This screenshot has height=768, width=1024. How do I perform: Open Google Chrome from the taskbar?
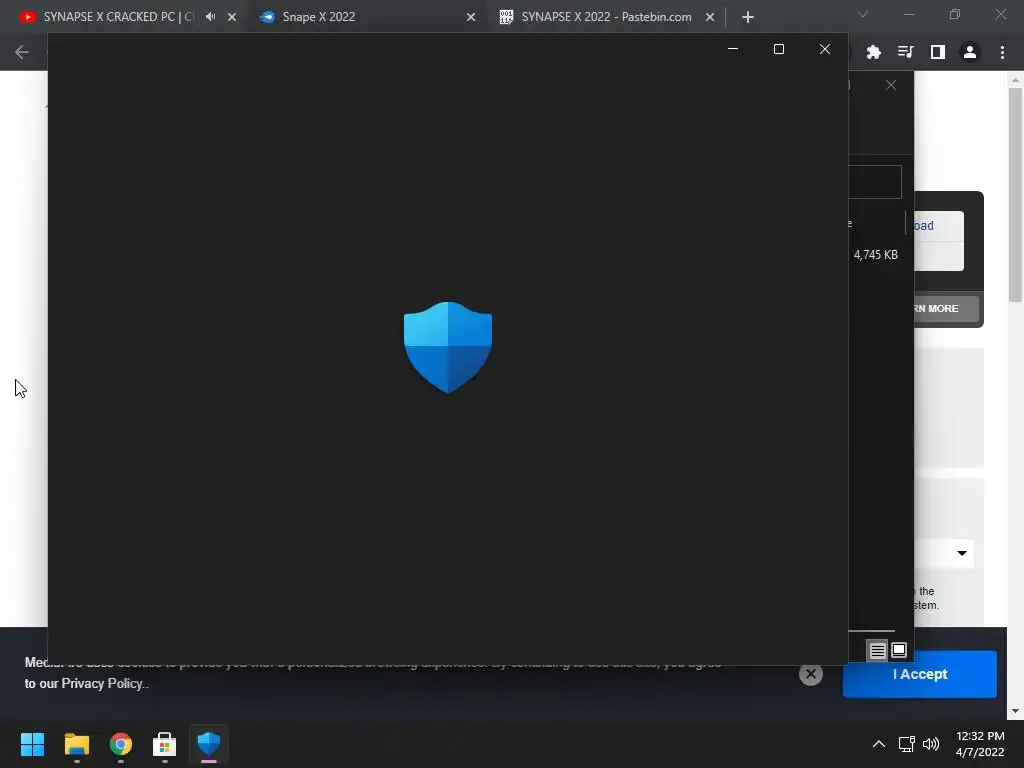(x=121, y=744)
